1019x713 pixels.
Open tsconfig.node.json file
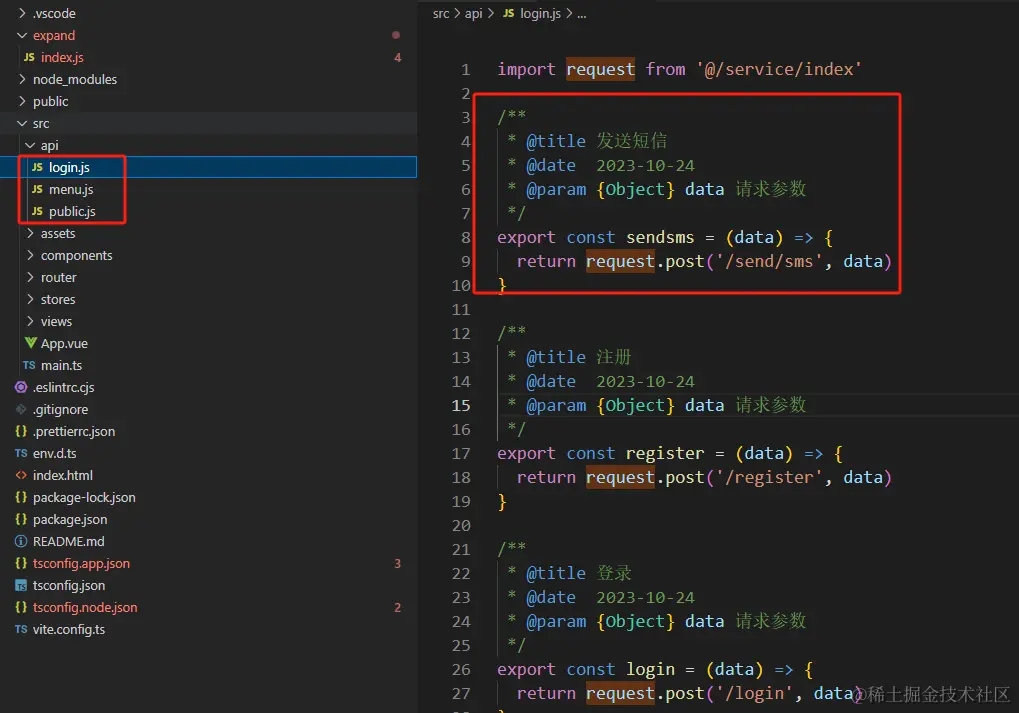pyautogui.click(x=85, y=608)
